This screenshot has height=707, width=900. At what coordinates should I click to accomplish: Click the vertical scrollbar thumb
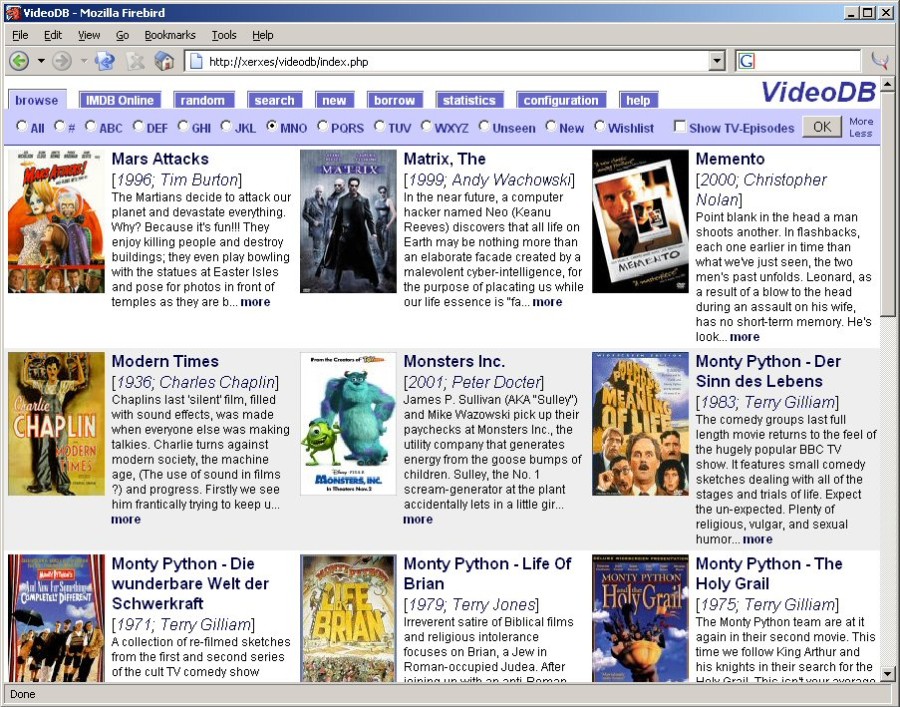[888, 205]
